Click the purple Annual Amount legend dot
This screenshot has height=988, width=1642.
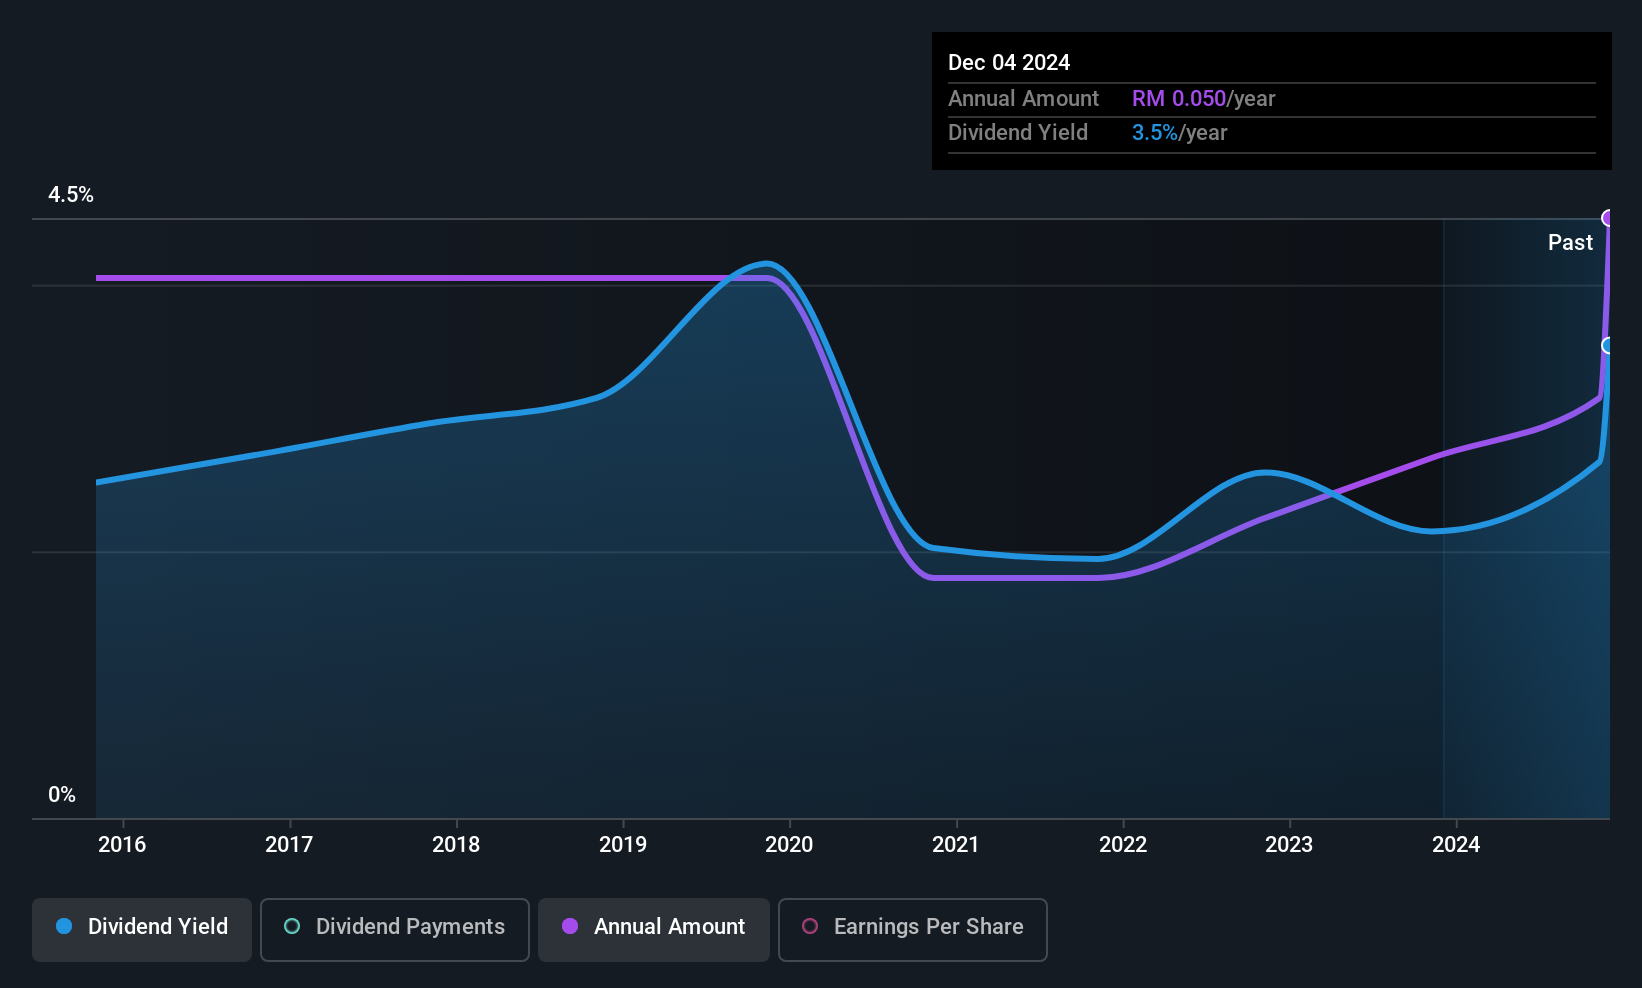click(x=570, y=926)
